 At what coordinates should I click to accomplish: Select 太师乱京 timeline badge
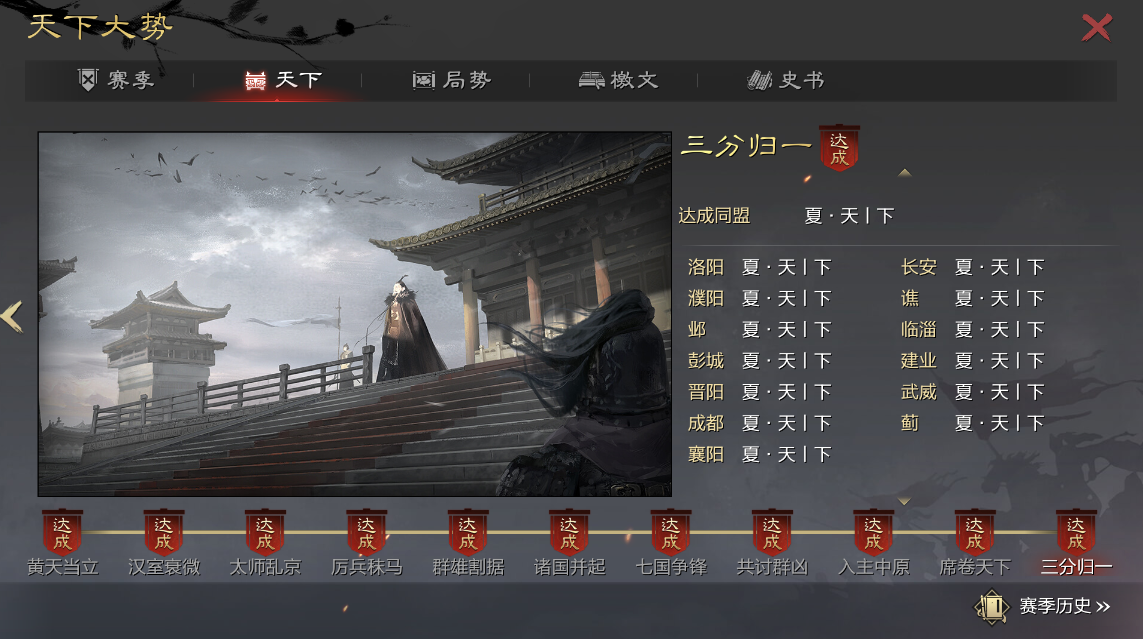tap(265, 532)
